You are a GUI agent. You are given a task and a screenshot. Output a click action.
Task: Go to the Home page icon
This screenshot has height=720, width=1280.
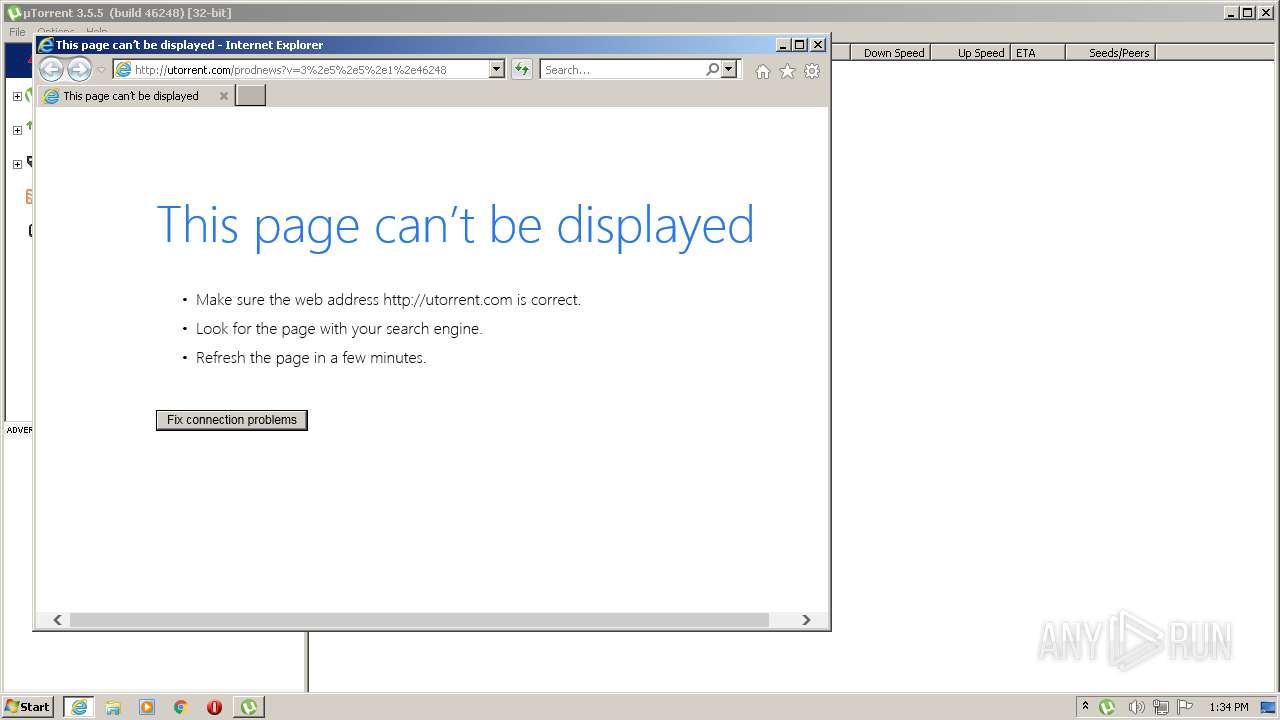pos(763,71)
